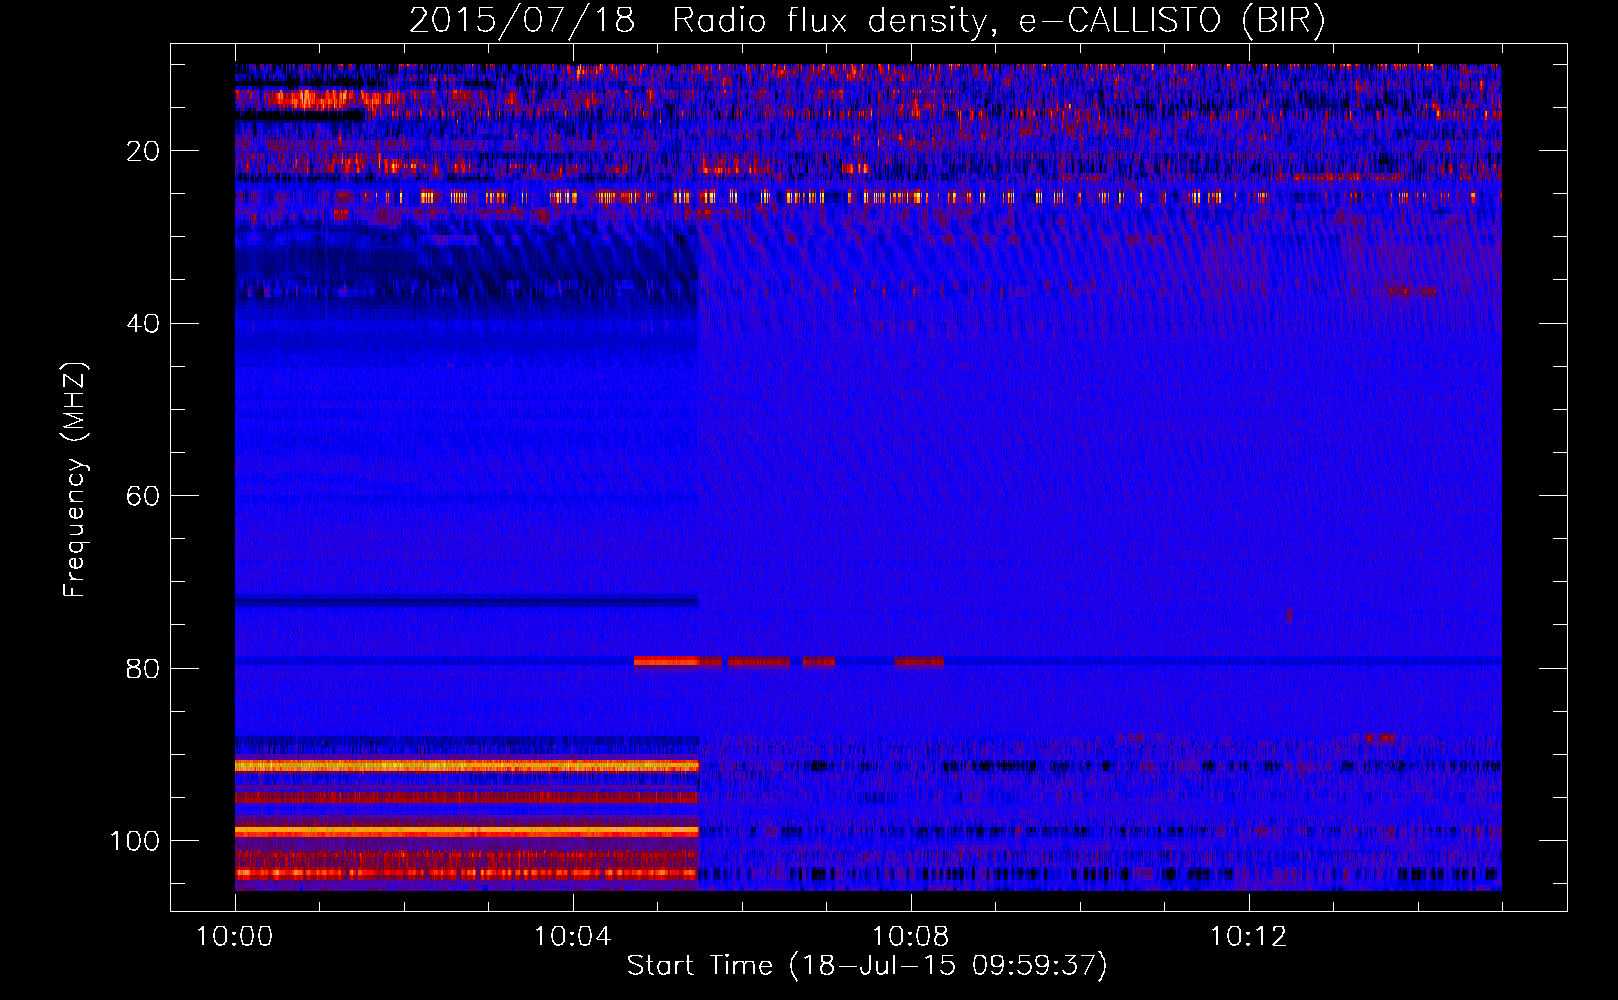Click the '20' frequency tick label
Viewport: 1618px width, 1000px height.
pyautogui.click(x=143, y=152)
